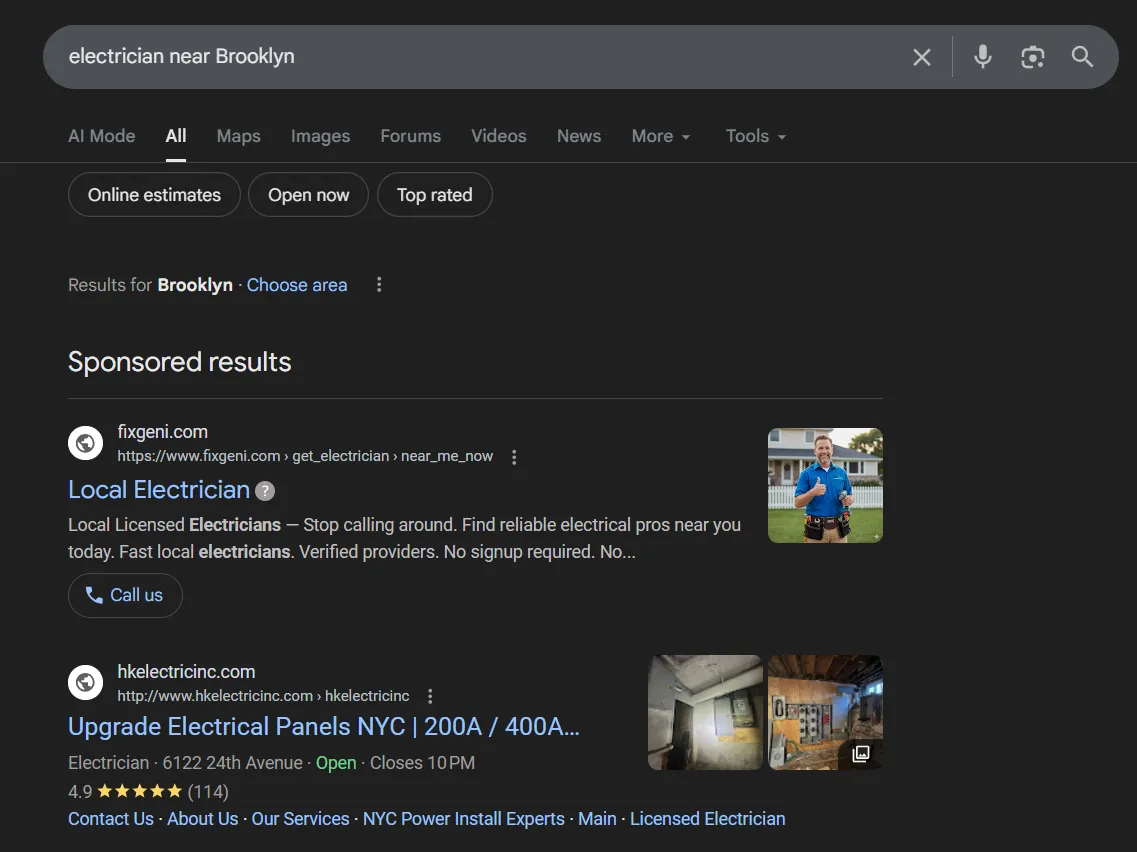Open the Licensed Electrician sitelink

click(x=707, y=819)
